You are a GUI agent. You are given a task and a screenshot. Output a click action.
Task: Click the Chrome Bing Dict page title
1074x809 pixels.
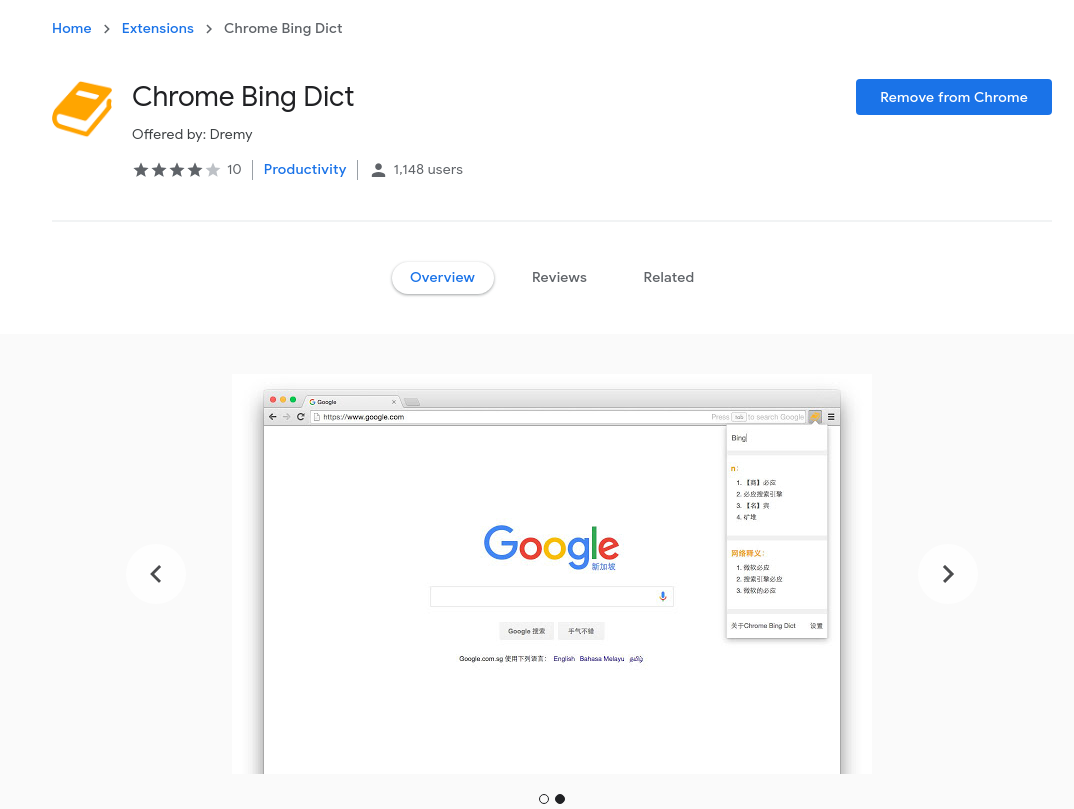pyautogui.click(x=243, y=97)
